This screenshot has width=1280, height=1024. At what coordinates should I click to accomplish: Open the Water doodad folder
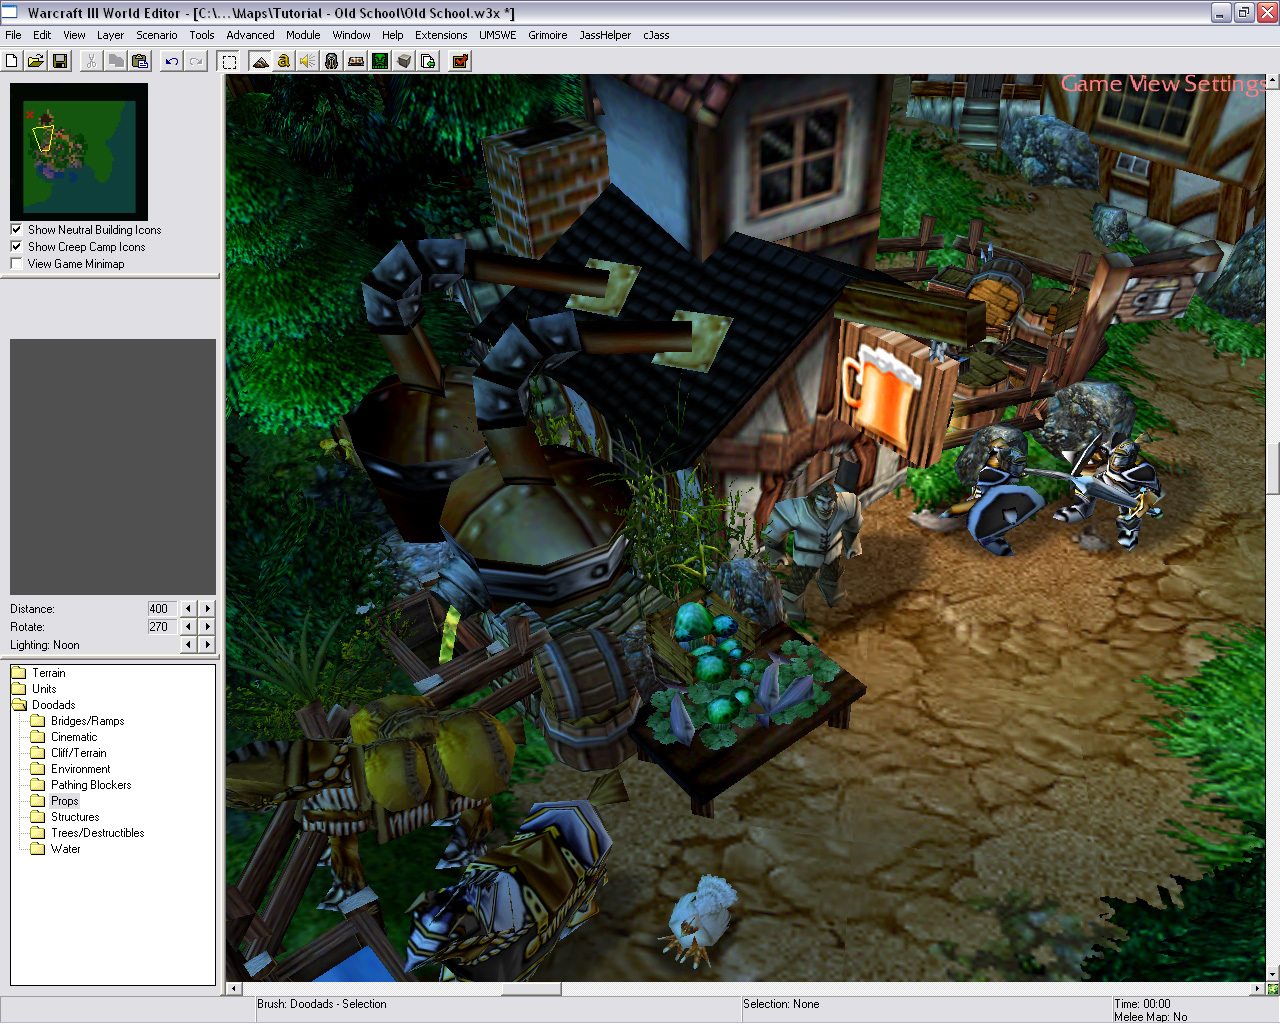(66, 849)
